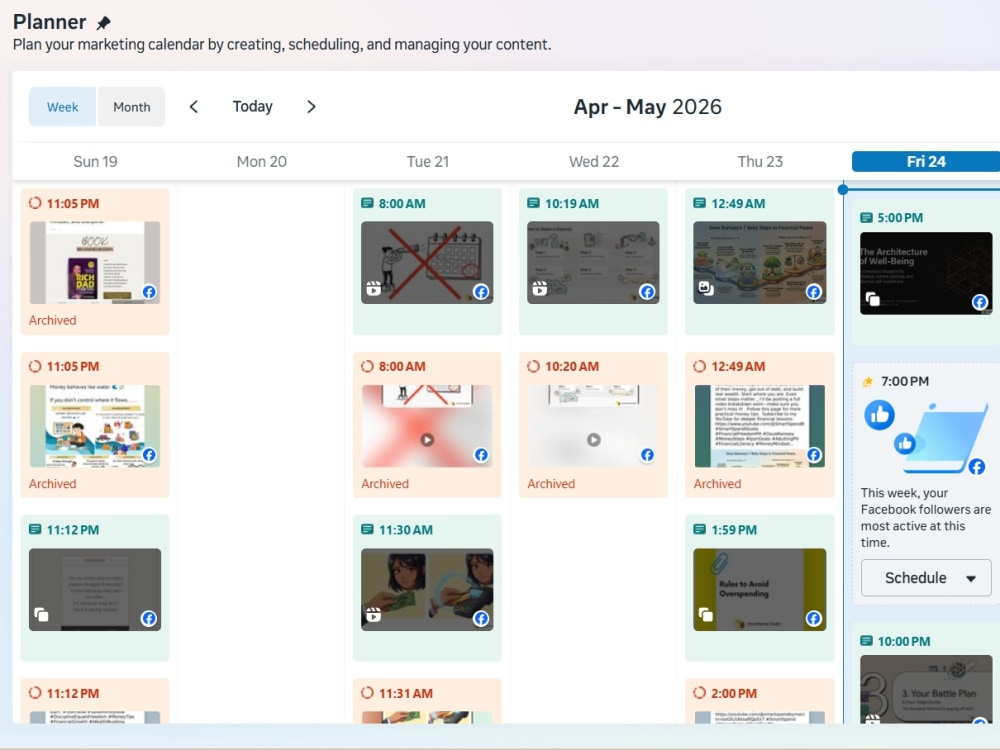This screenshot has width=1000, height=750.
Task: Click published post icon at Friday 10:00 PM
Action: point(866,641)
